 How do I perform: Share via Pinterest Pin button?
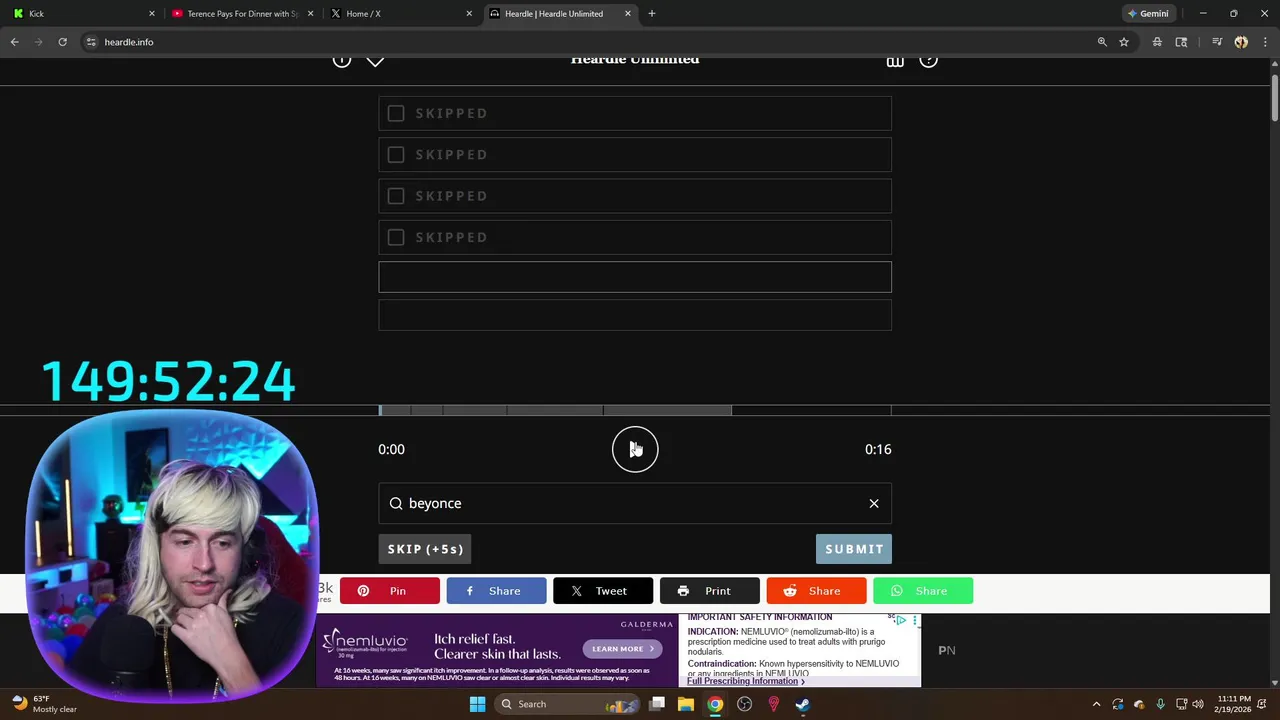pyautogui.click(x=390, y=591)
